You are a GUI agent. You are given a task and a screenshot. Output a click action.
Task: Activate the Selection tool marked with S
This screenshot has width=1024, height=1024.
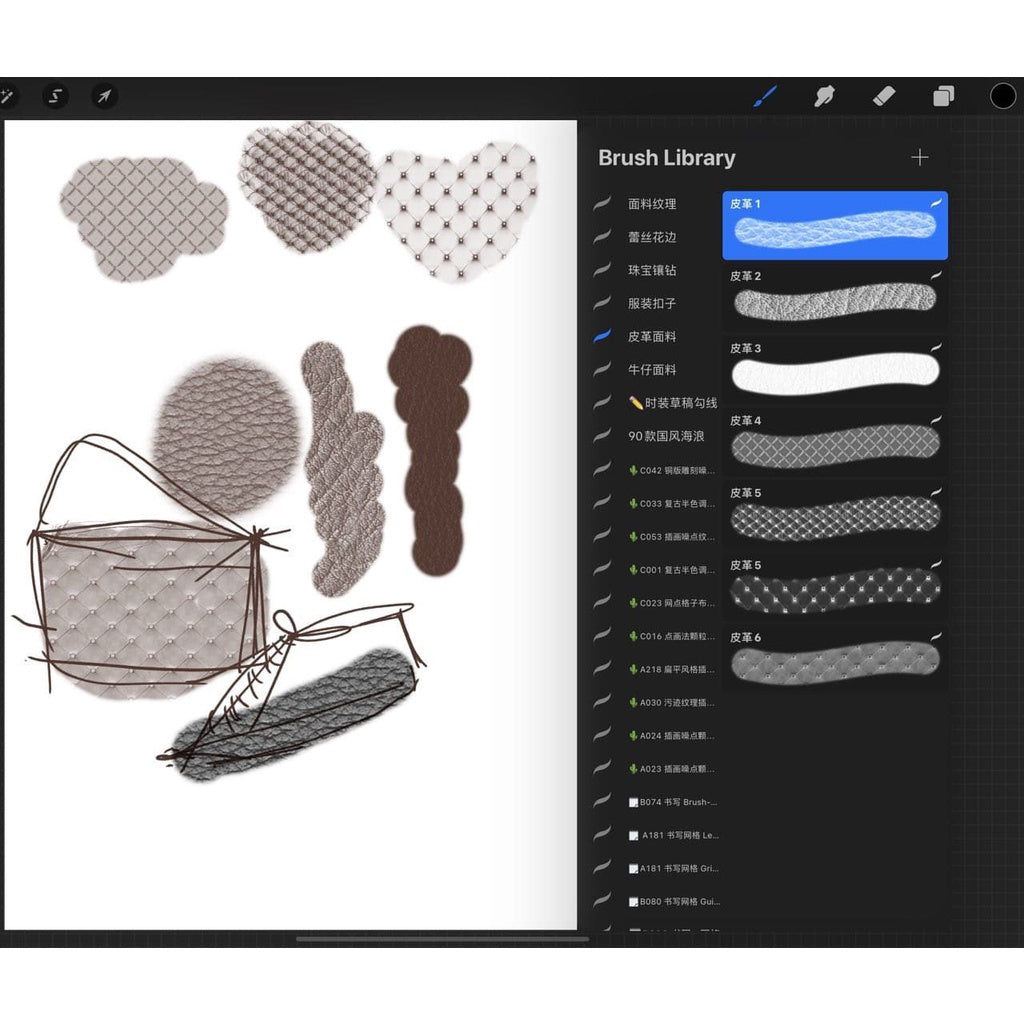point(56,97)
